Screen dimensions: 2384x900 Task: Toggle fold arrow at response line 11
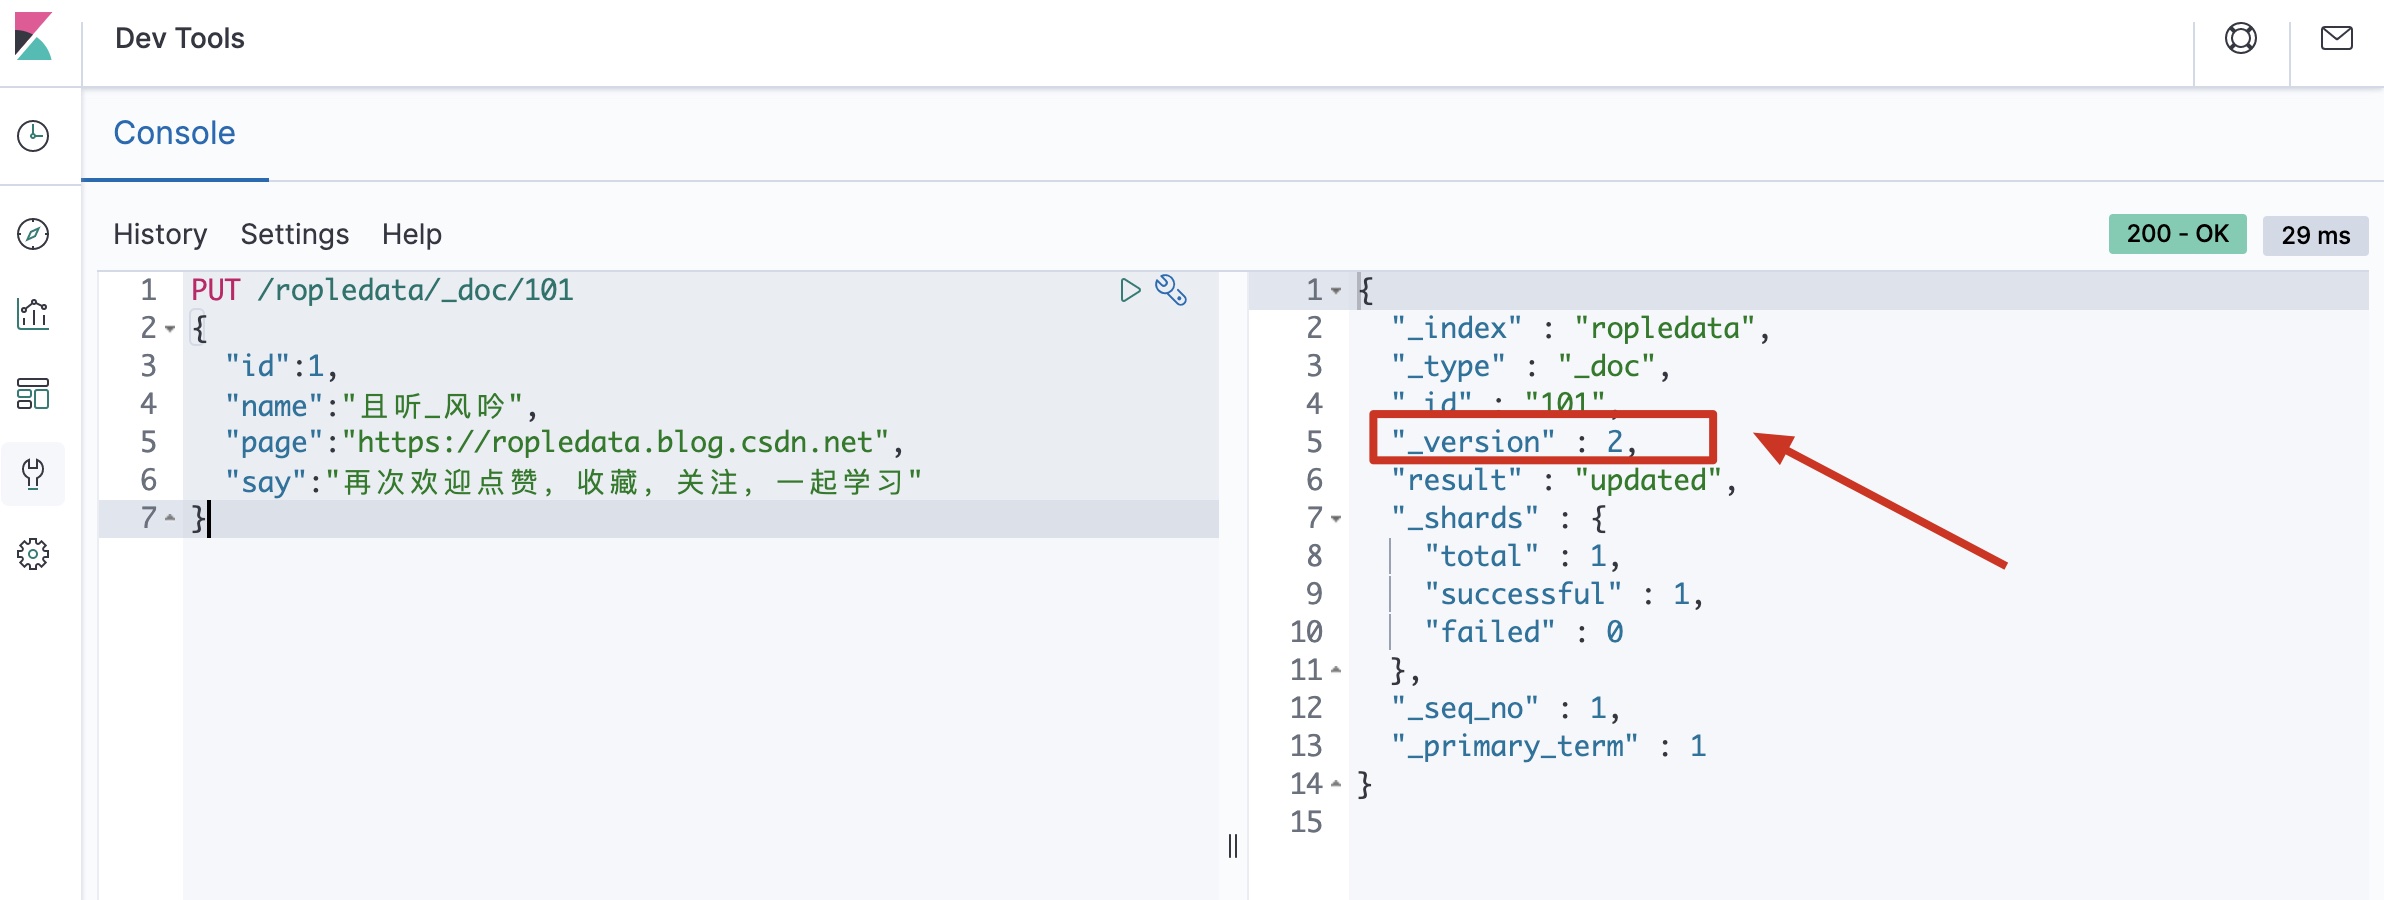tap(1336, 670)
